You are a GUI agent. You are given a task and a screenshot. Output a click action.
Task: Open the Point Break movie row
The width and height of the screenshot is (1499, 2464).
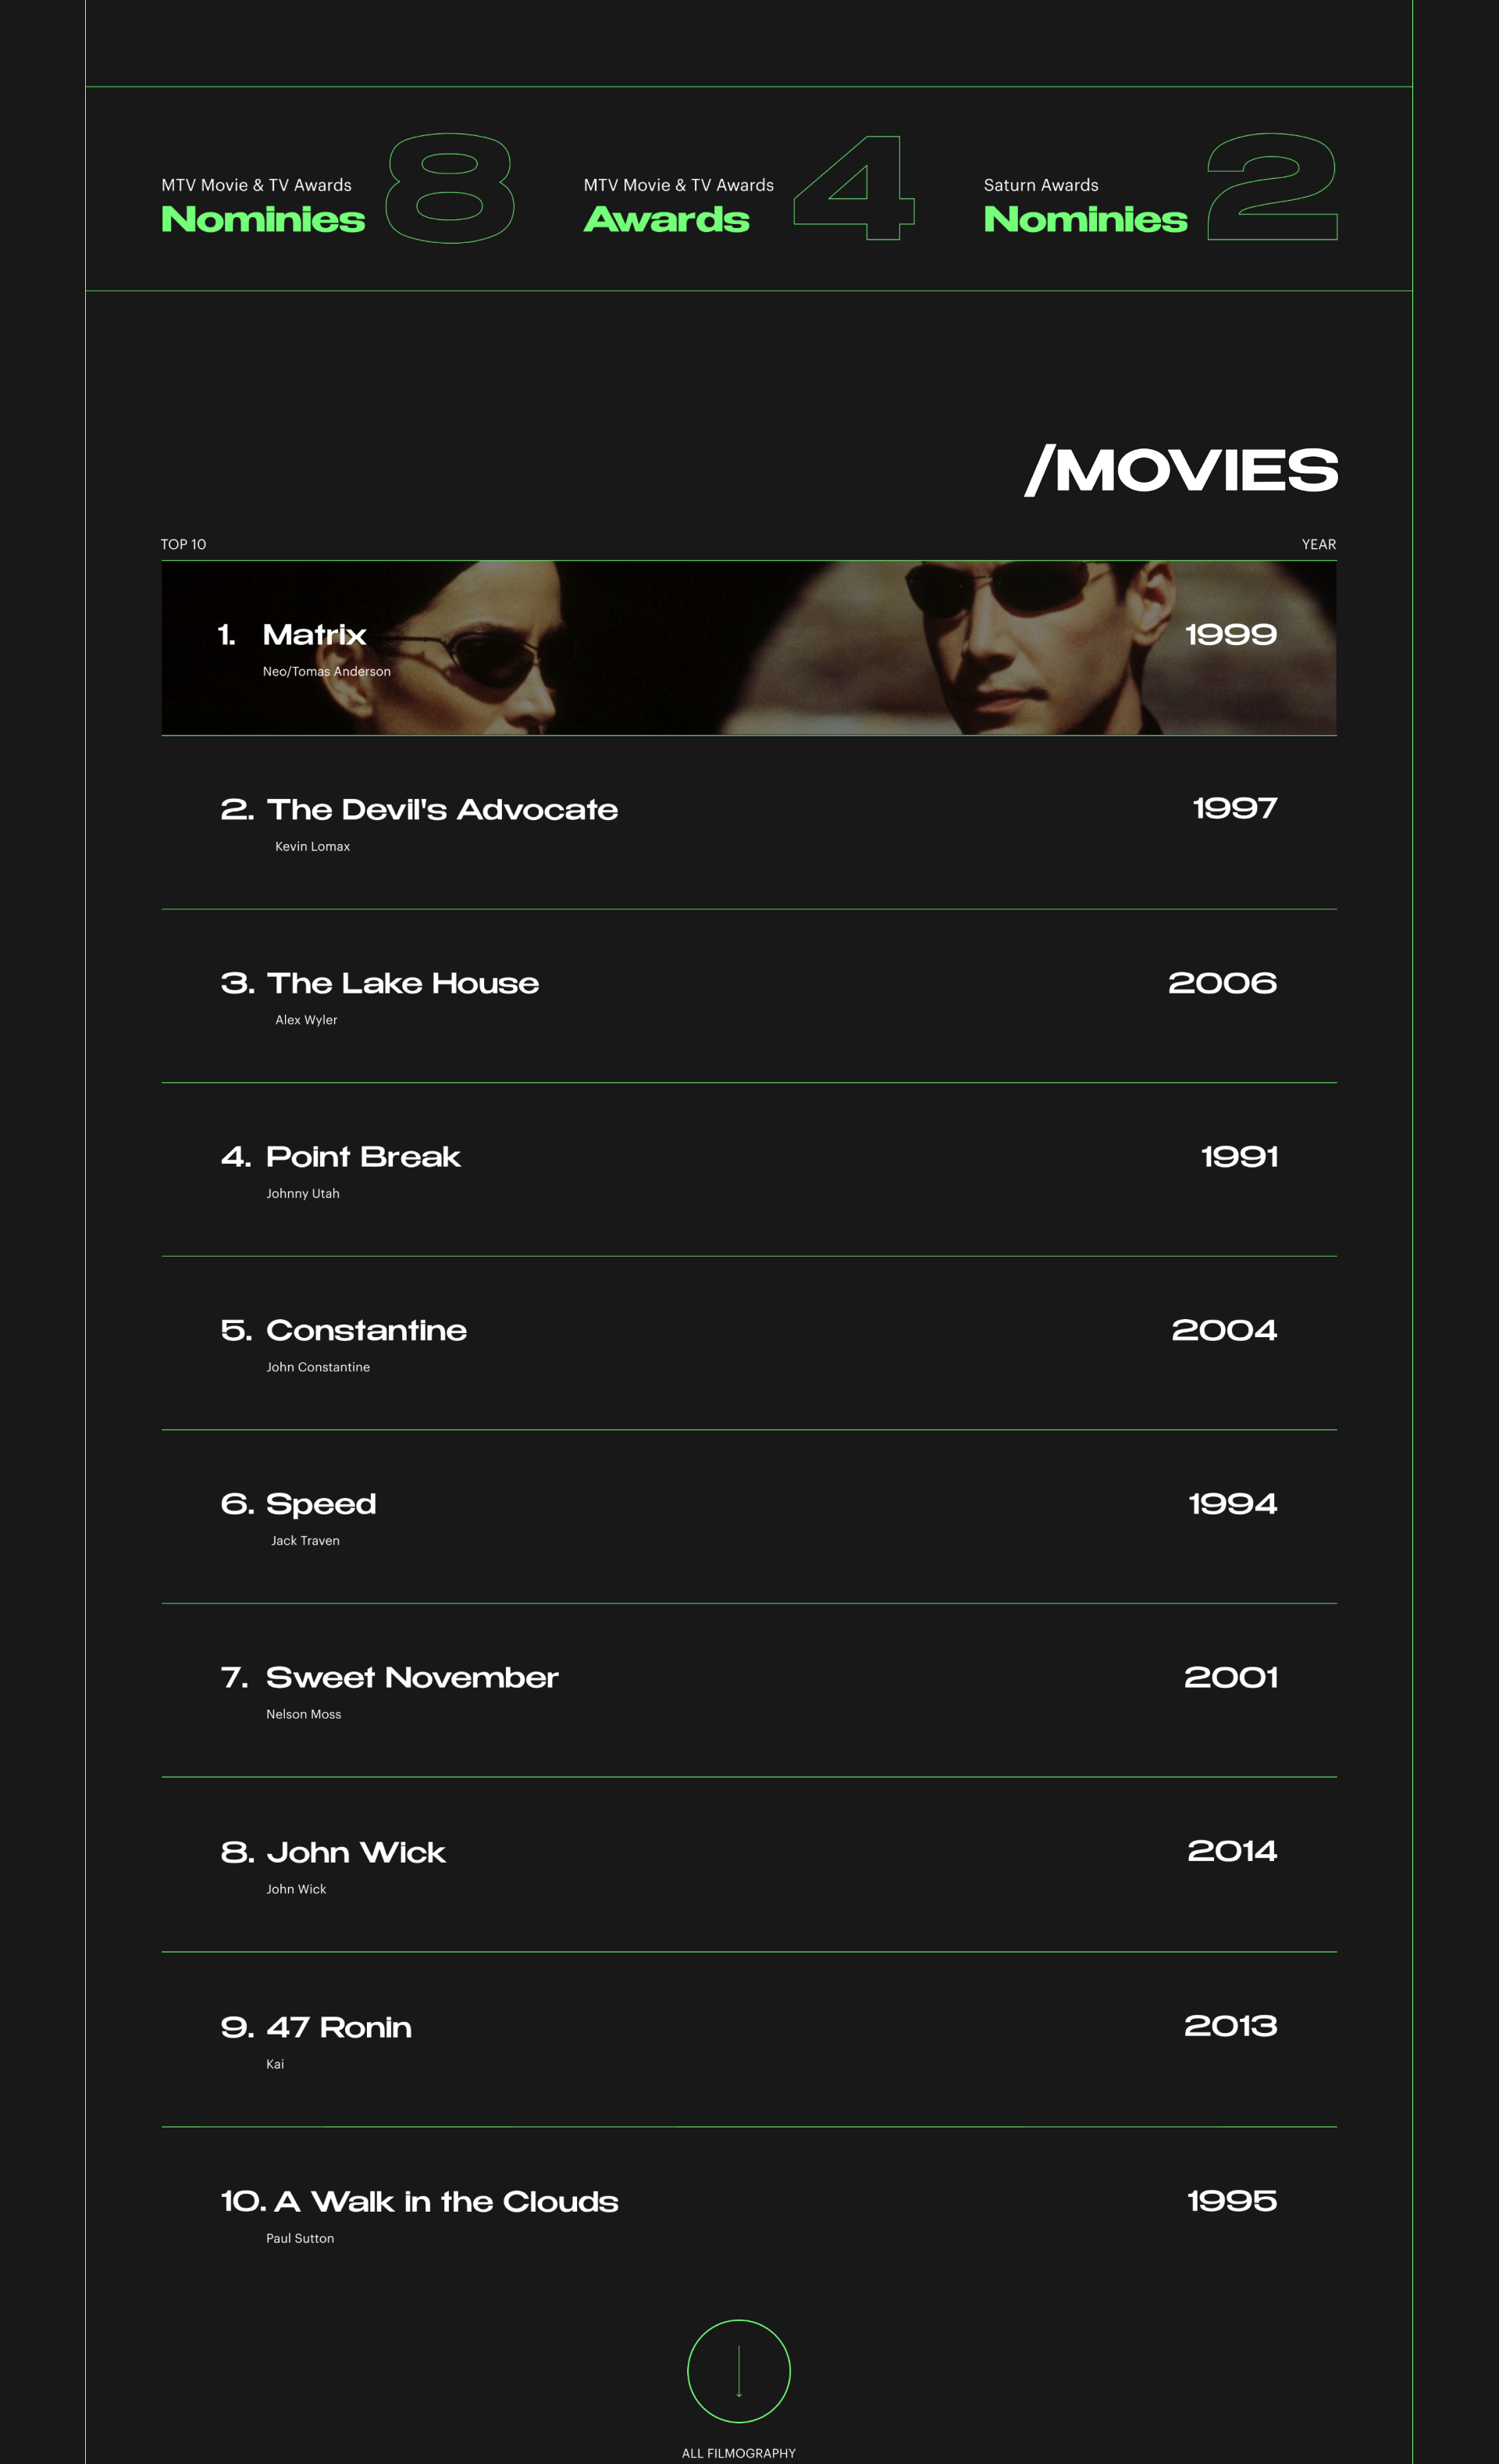point(362,1157)
